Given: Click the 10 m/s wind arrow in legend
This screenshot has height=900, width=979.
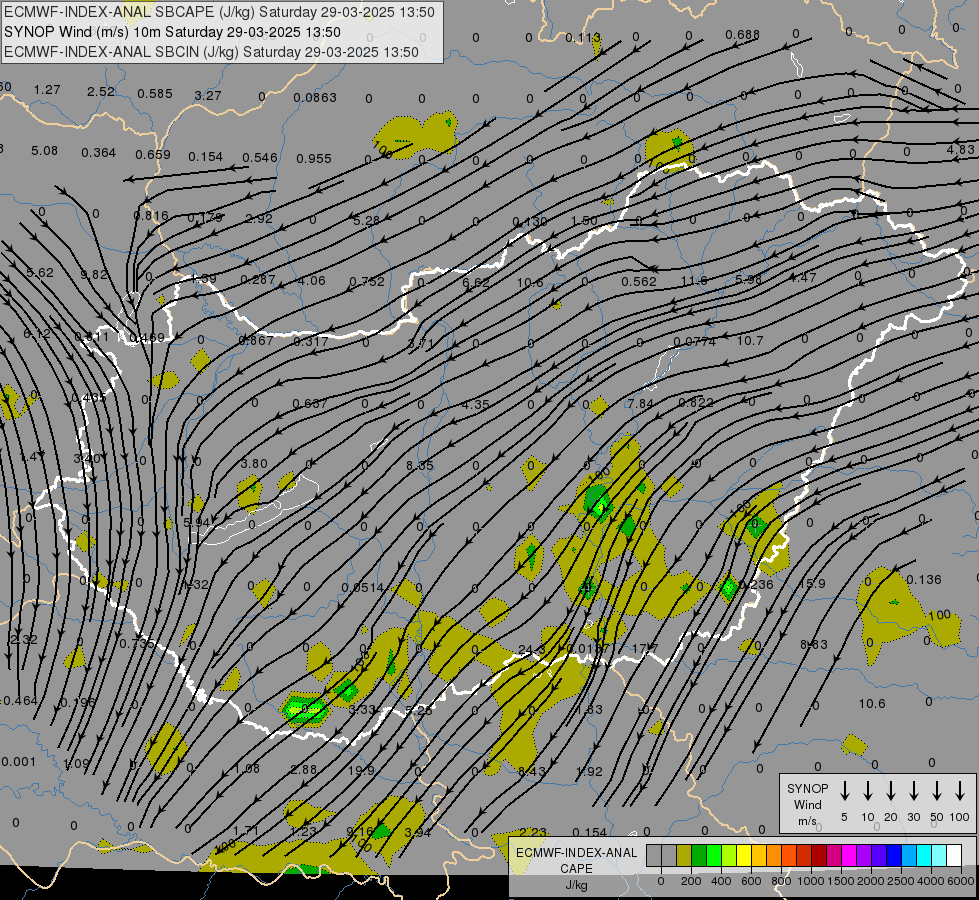Looking at the screenshot, I should (868, 791).
